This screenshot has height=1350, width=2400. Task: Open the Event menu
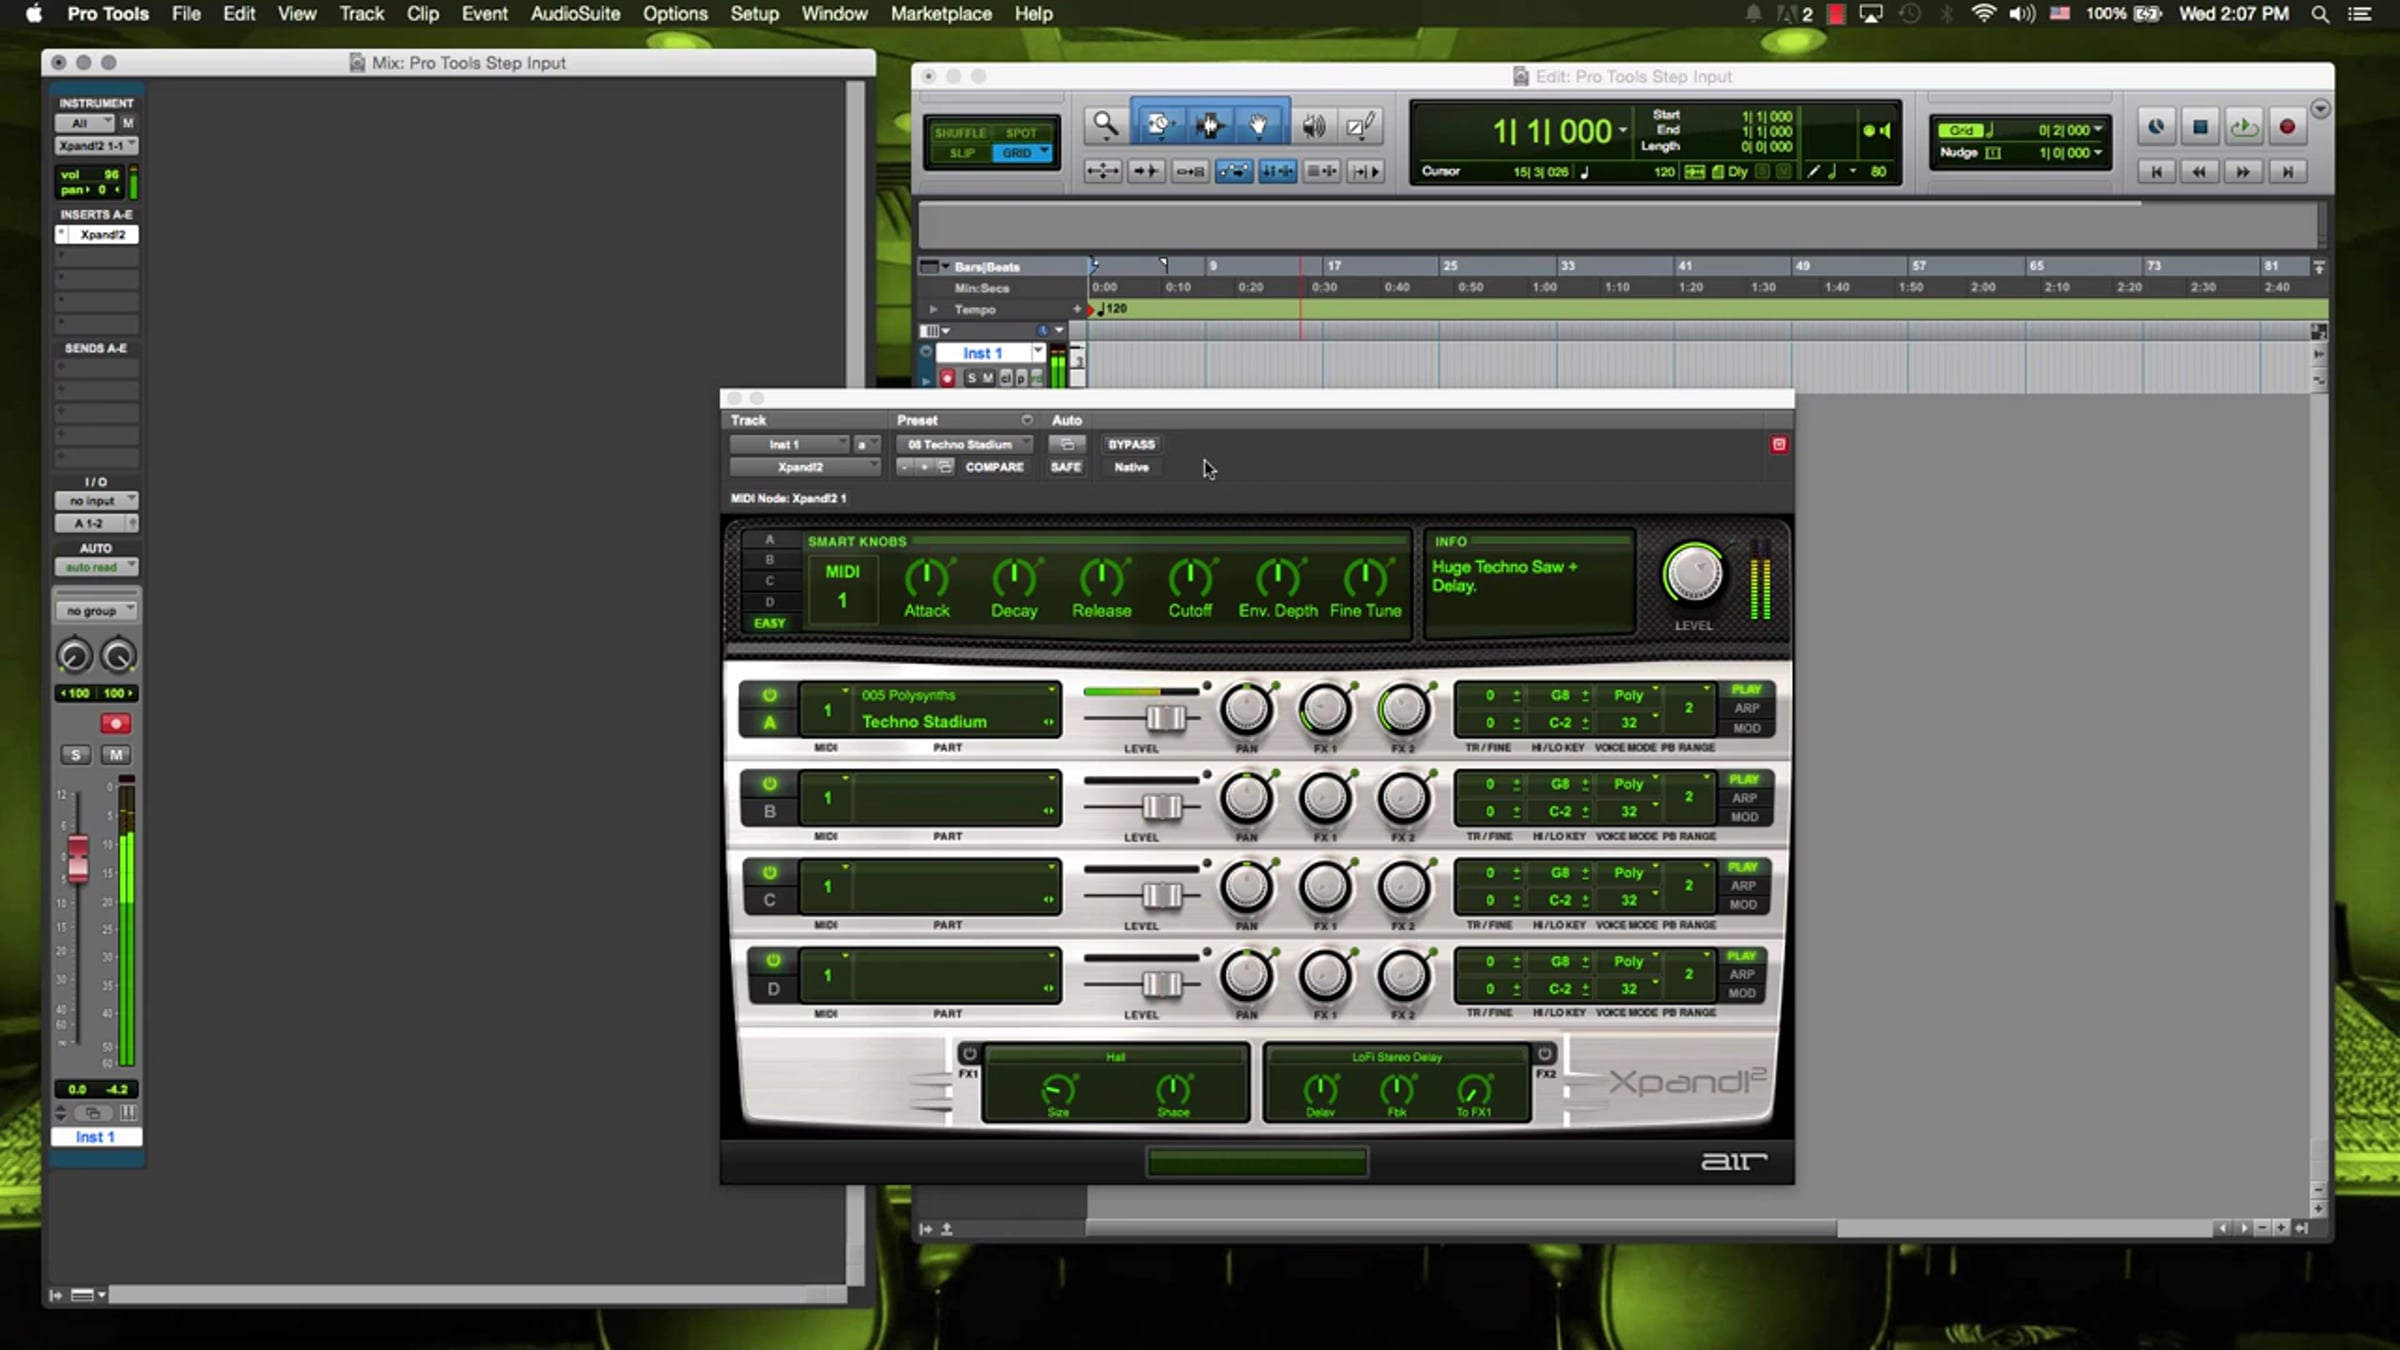click(x=484, y=14)
